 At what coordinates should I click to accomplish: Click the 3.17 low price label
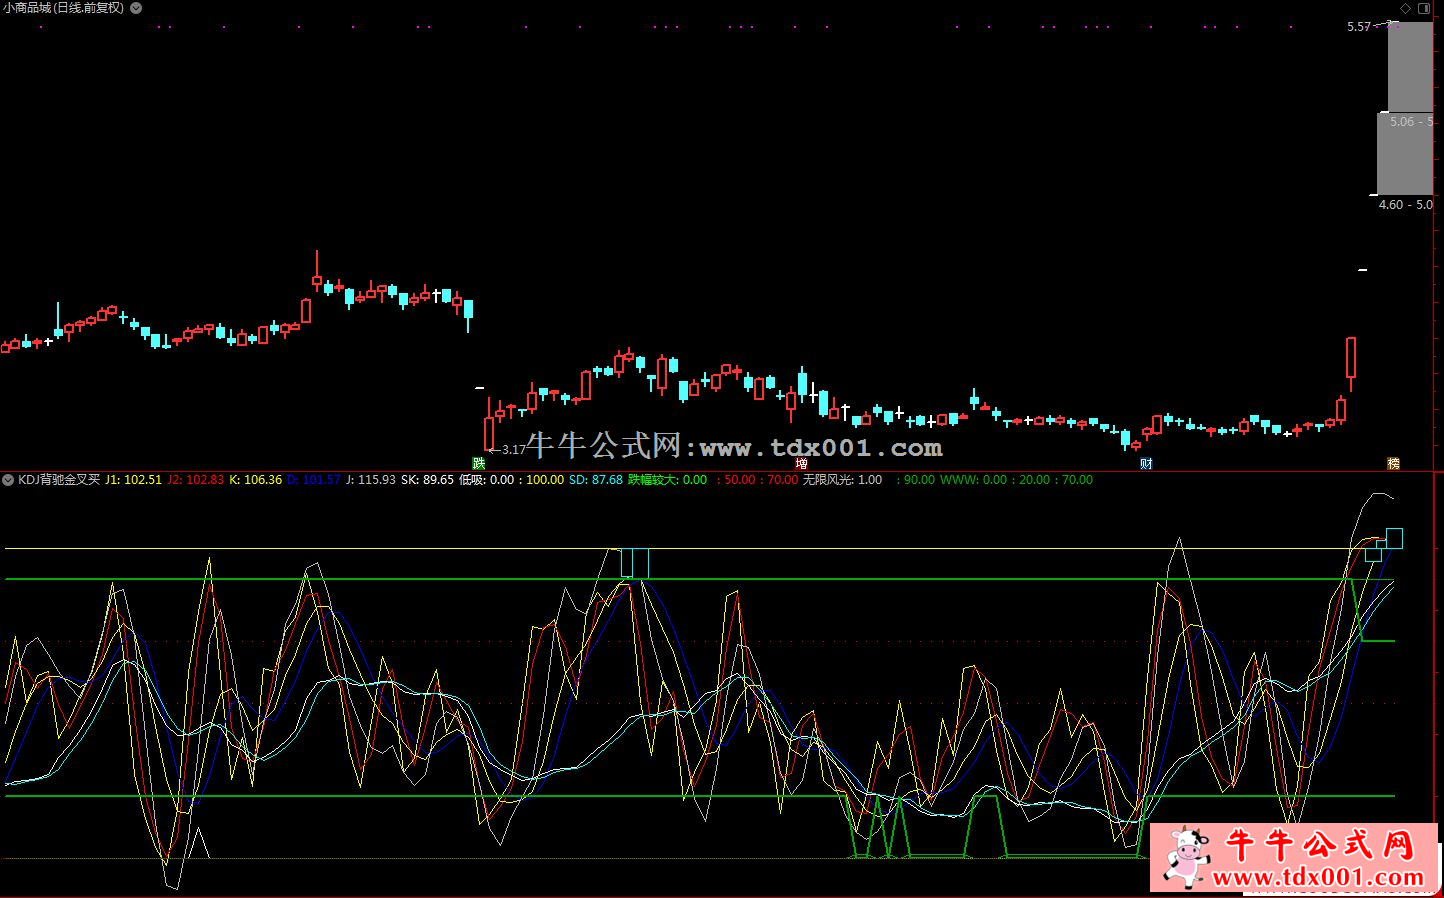click(513, 450)
